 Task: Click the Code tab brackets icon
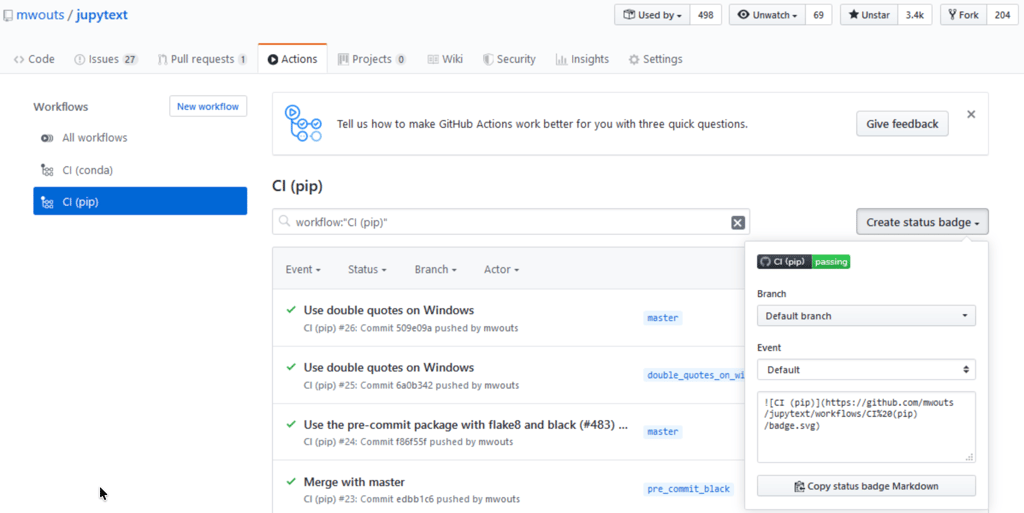pos(18,59)
